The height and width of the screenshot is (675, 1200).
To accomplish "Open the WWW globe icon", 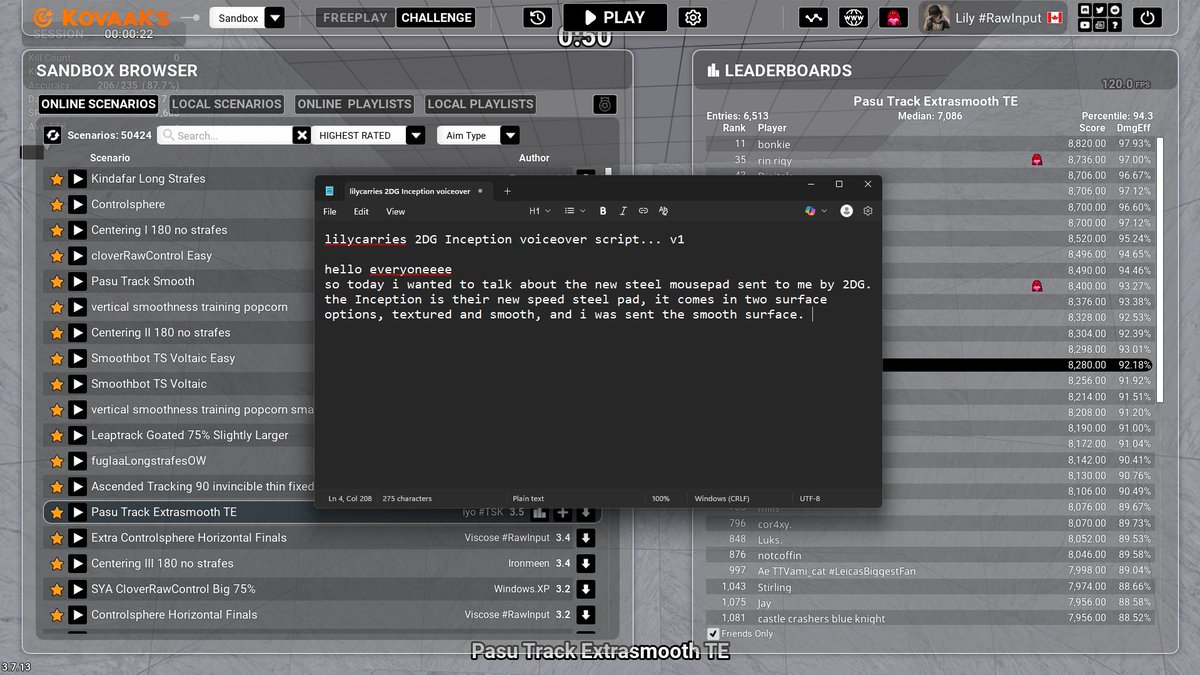I will pos(854,17).
